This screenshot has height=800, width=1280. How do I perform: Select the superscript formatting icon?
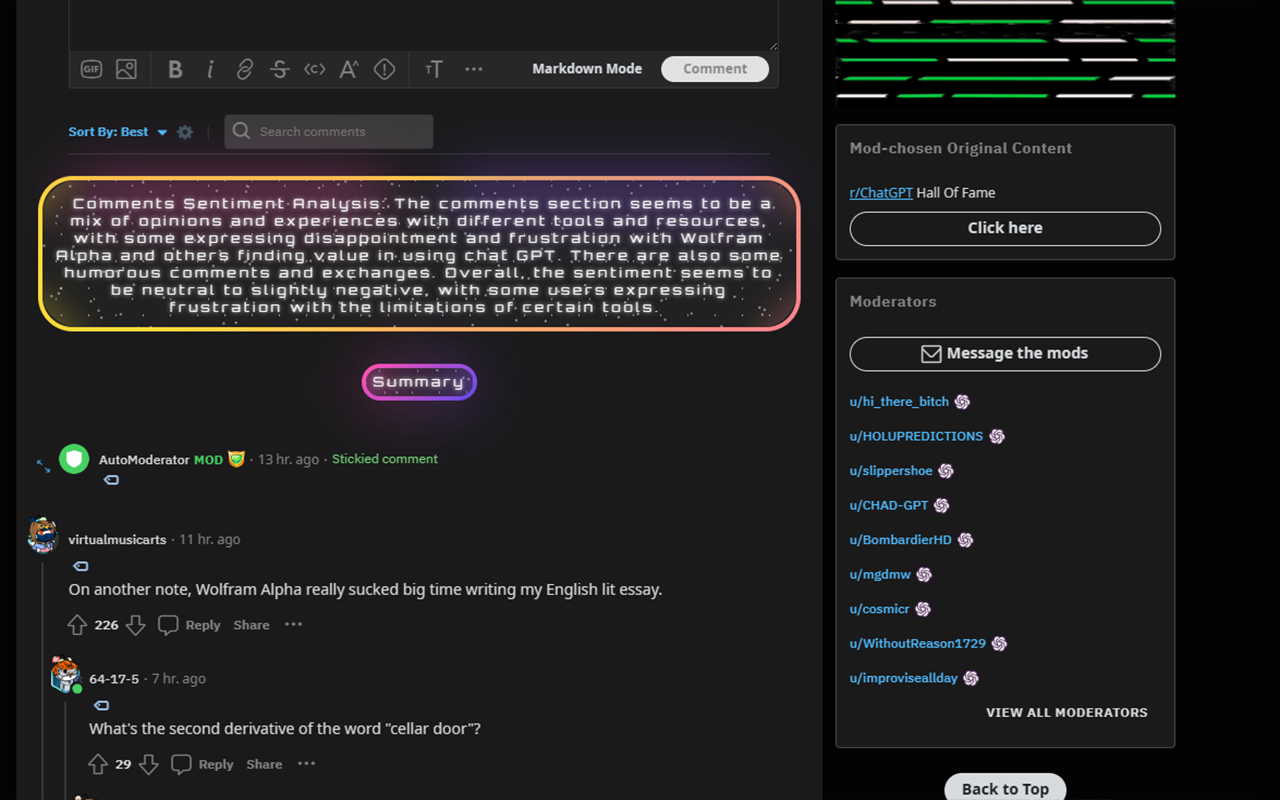(349, 69)
